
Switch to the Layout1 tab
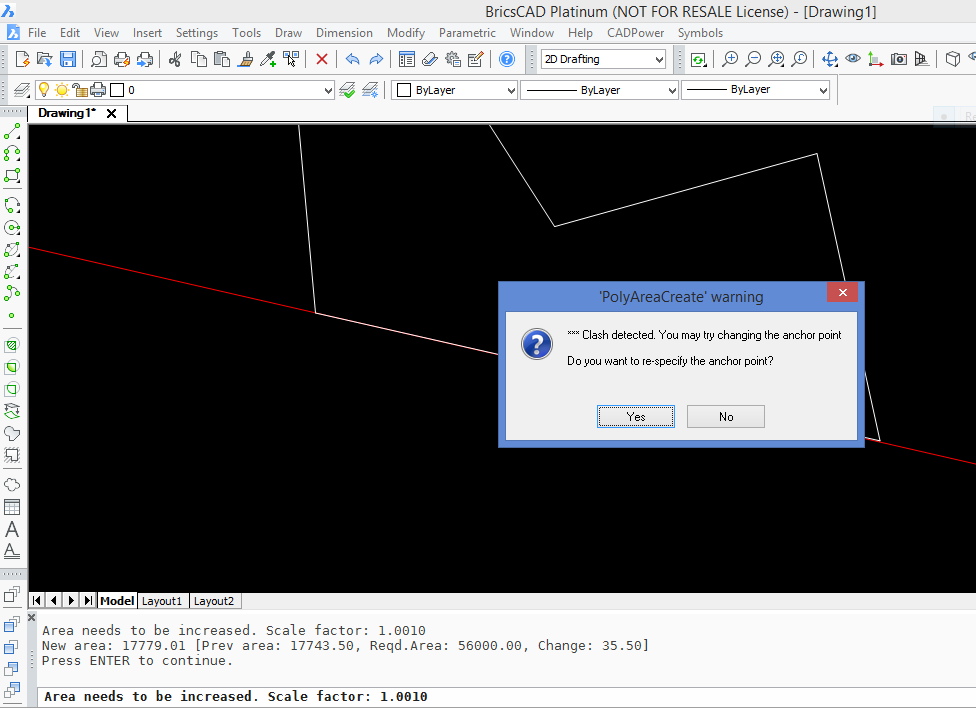[x=162, y=601]
